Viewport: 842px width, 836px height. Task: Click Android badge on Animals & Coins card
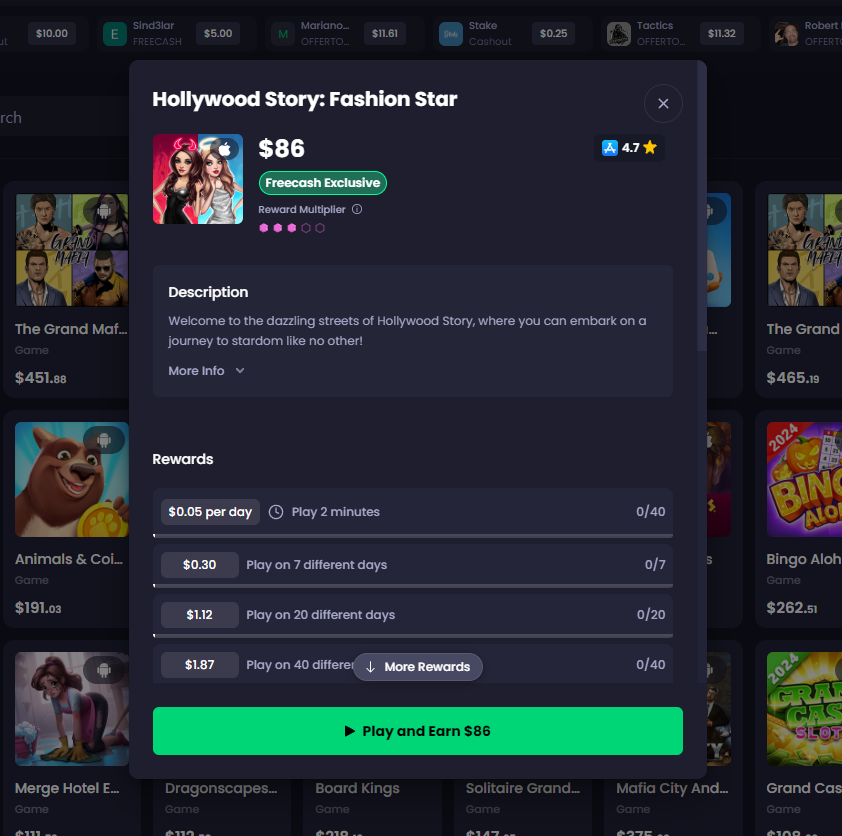pyautogui.click(x=104, y=440)
